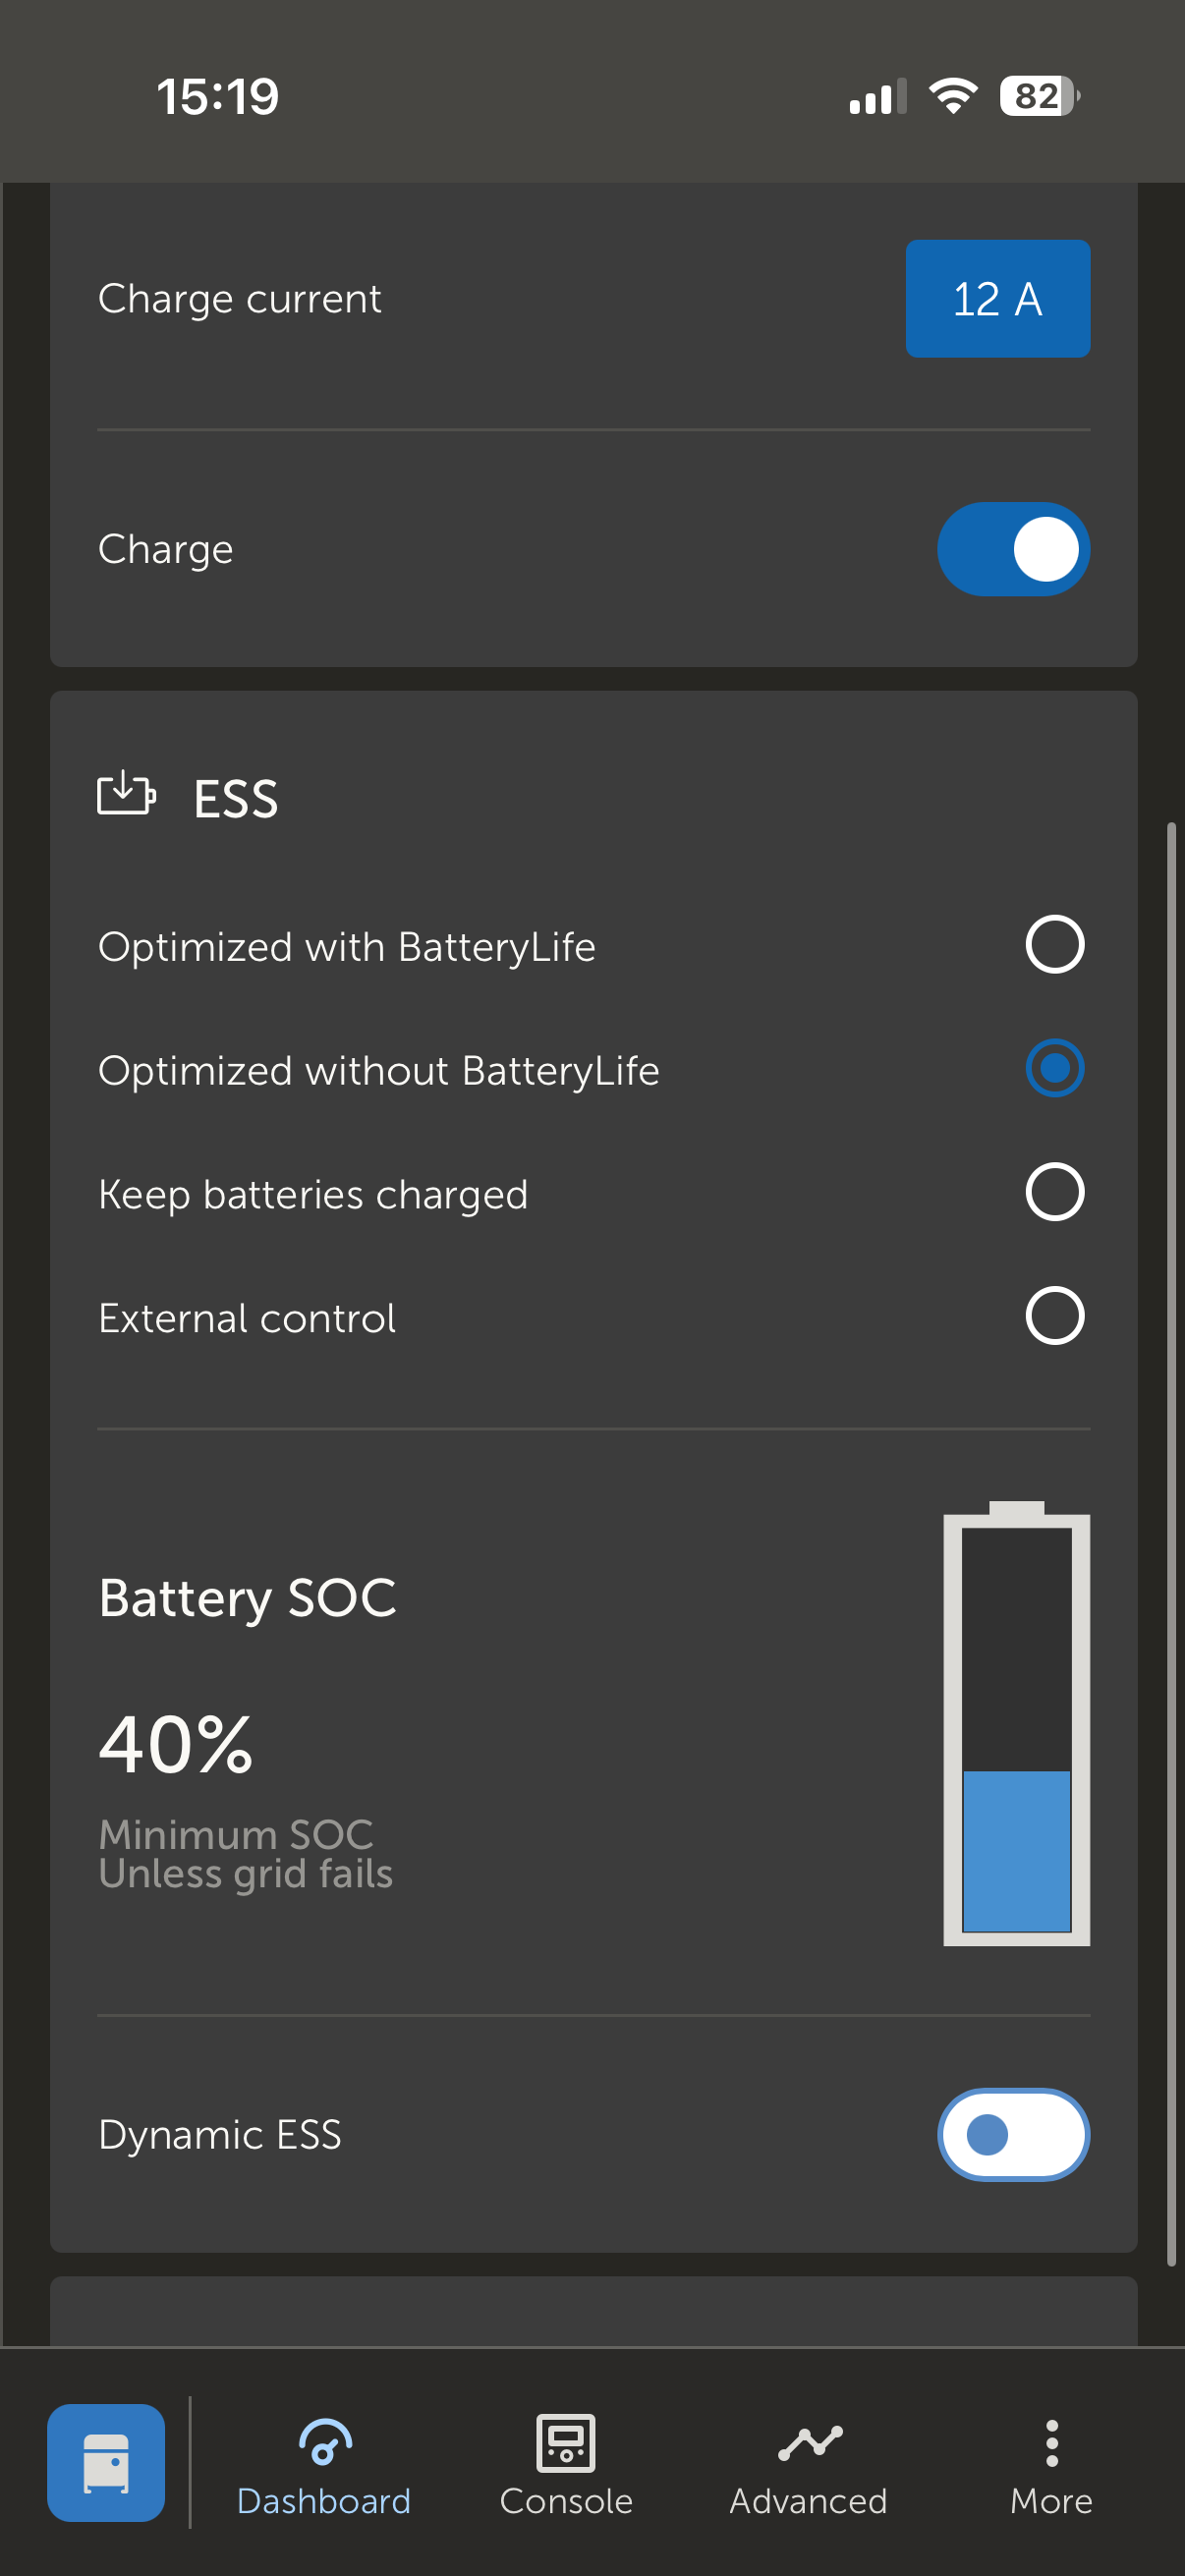1185x2576 pixels.
Task: Switch to the Console tab label
Action: [x=566, y=2501]
